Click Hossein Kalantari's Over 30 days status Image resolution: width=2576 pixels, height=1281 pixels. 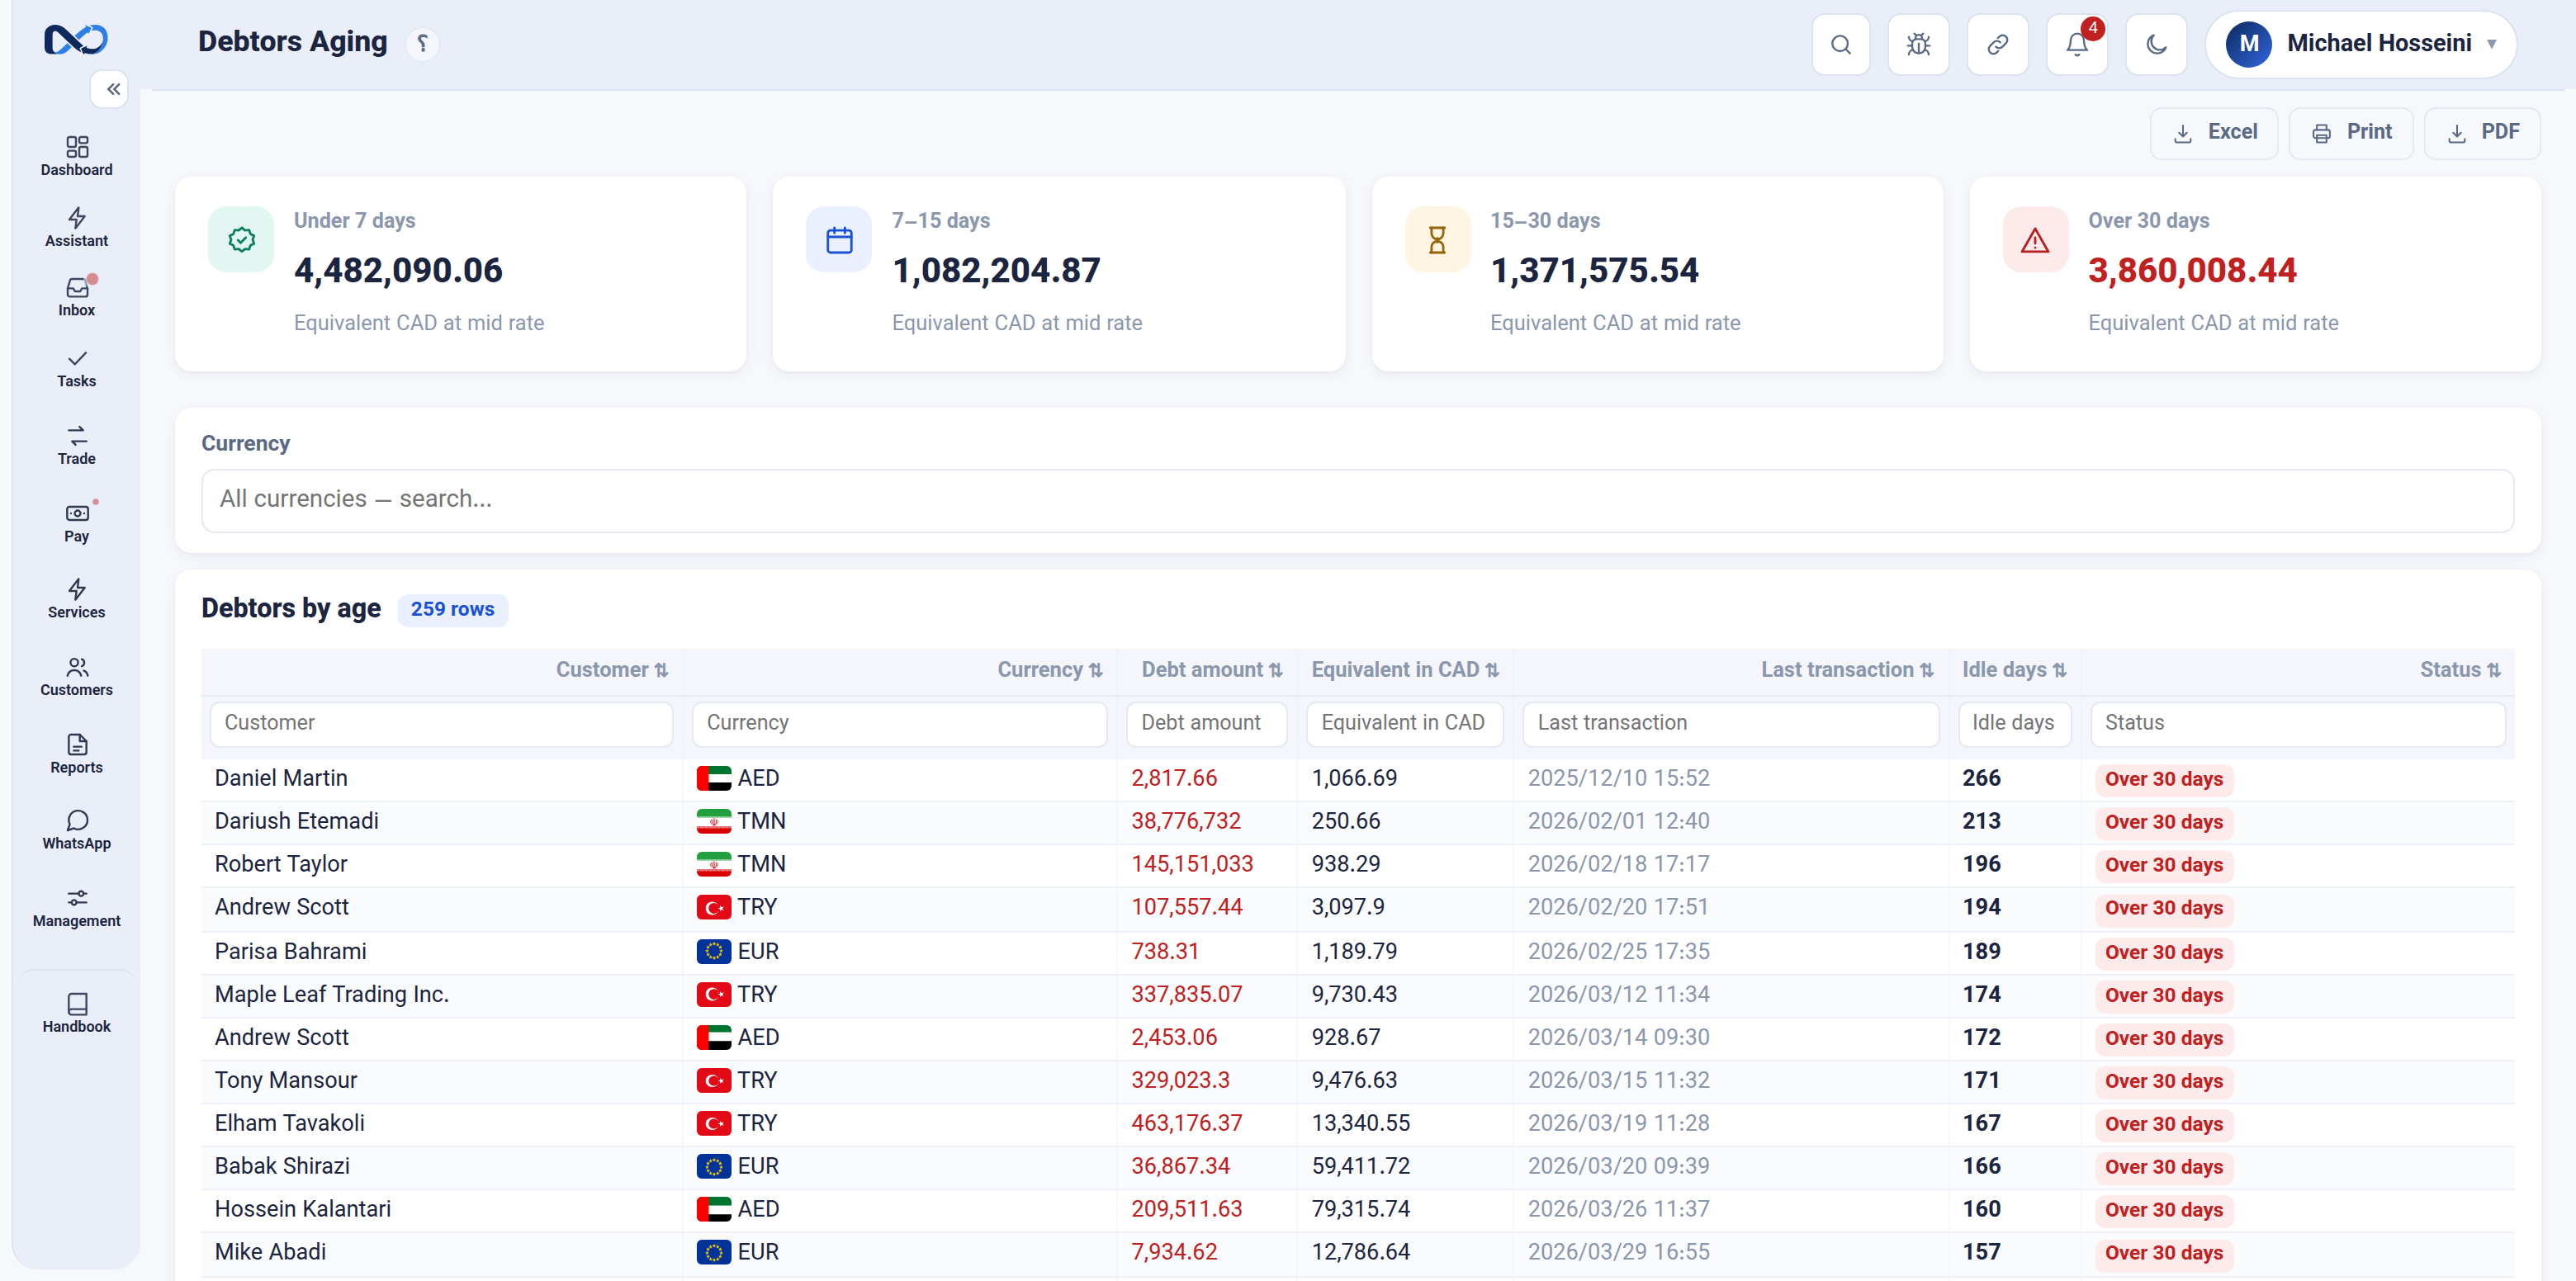(x=2163, y=1210)
